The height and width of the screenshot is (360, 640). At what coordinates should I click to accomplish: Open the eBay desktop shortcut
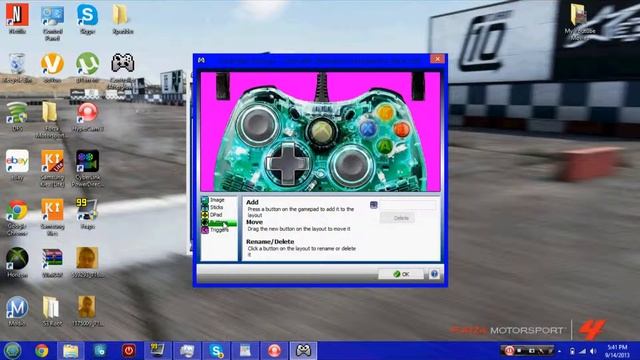[x=17, y=165]
